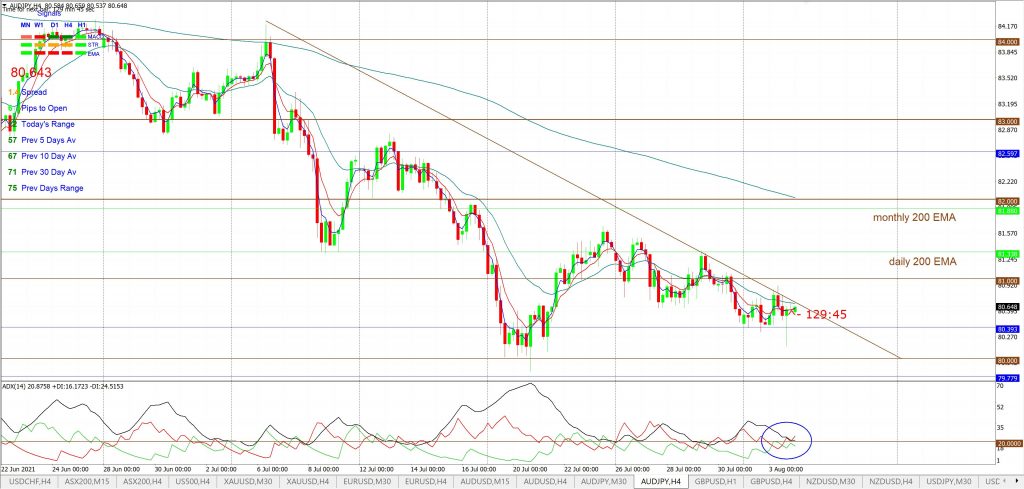Viewport: 1024px width, 489px height.
Task: Click the 81.000 horizontal level label
Action: [1008, 281]
